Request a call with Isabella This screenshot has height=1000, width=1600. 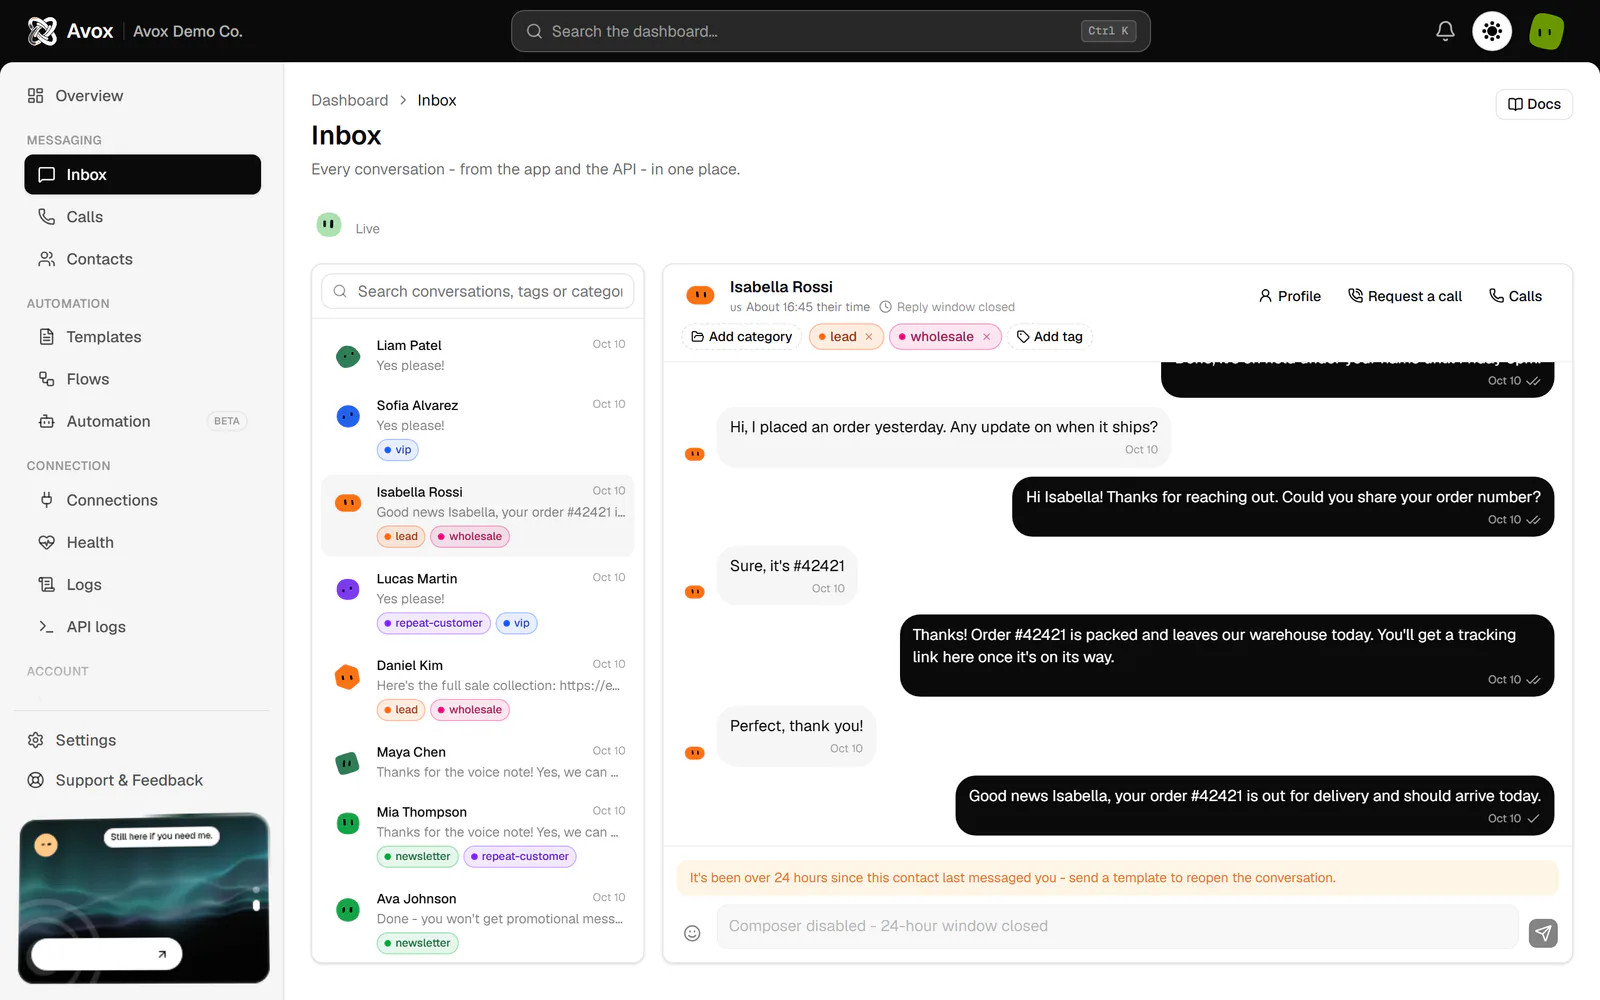point(1405,296)
